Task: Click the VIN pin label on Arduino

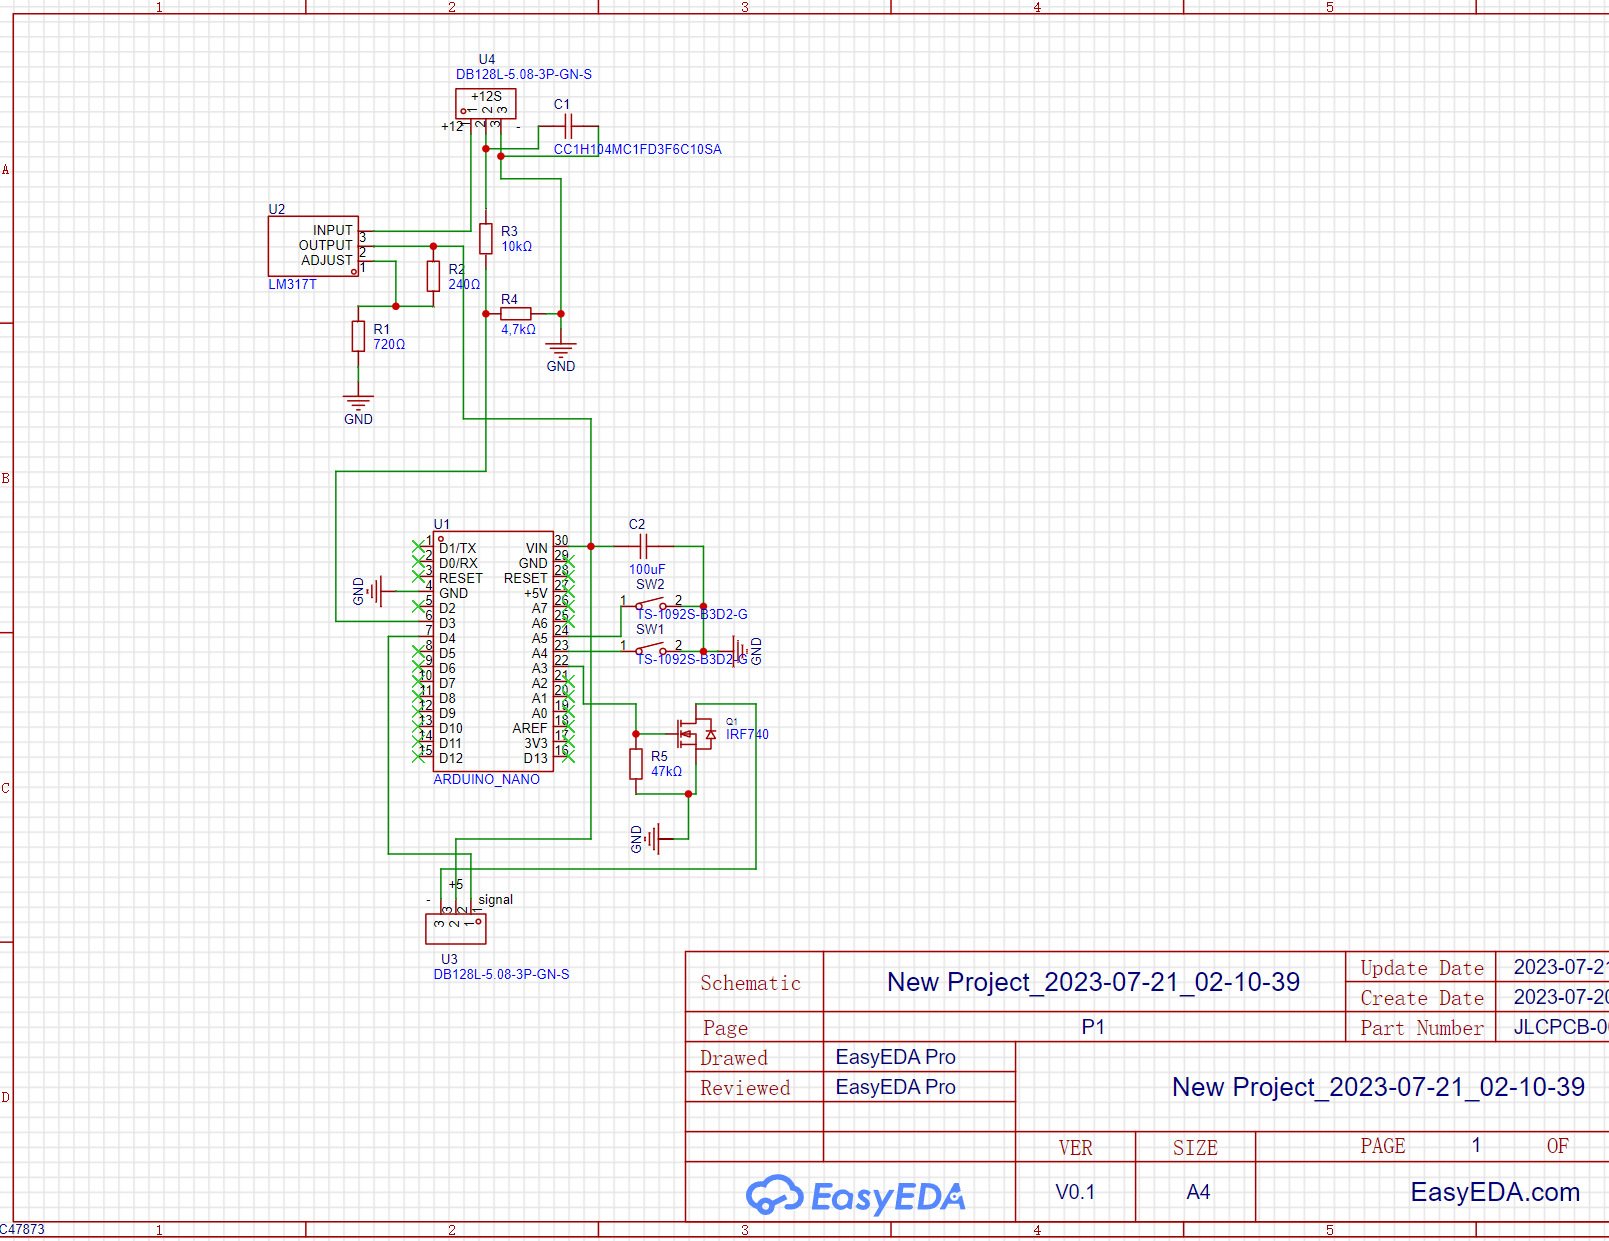Action: coord(537,548)
